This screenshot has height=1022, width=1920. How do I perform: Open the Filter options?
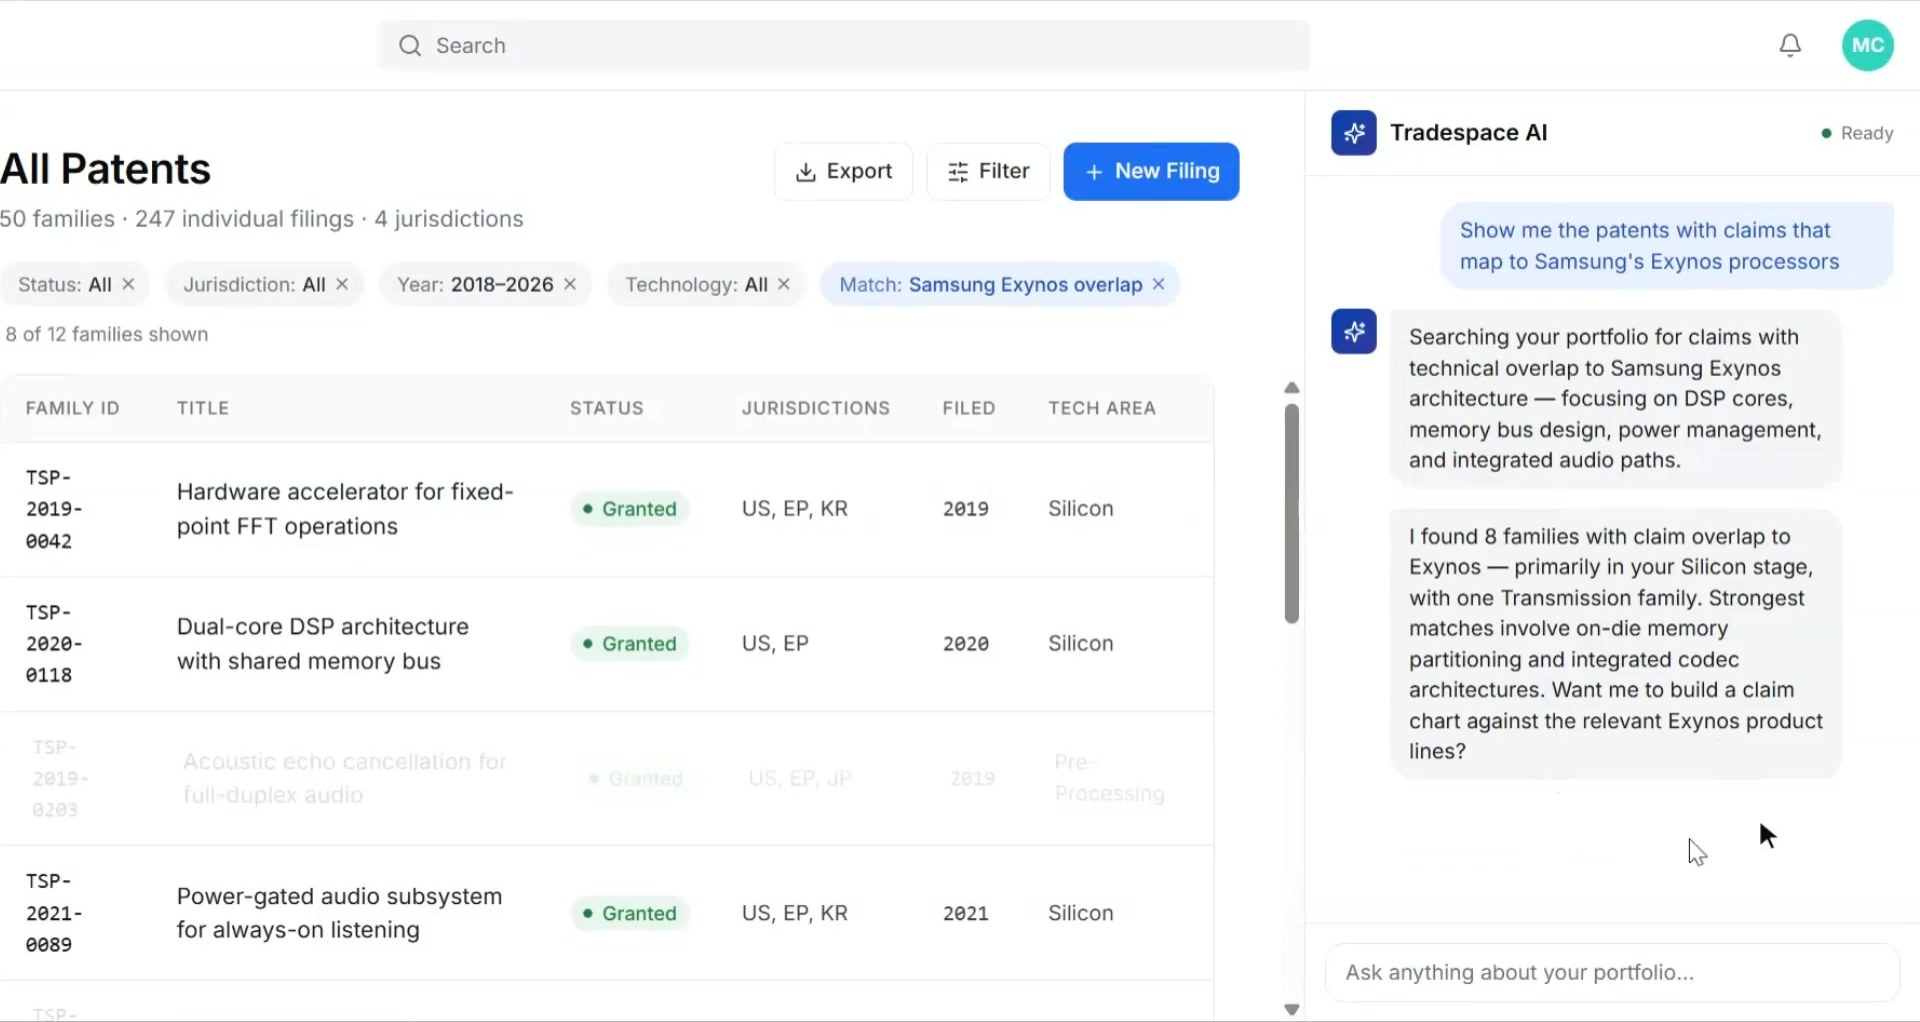[x=988, y=171]
